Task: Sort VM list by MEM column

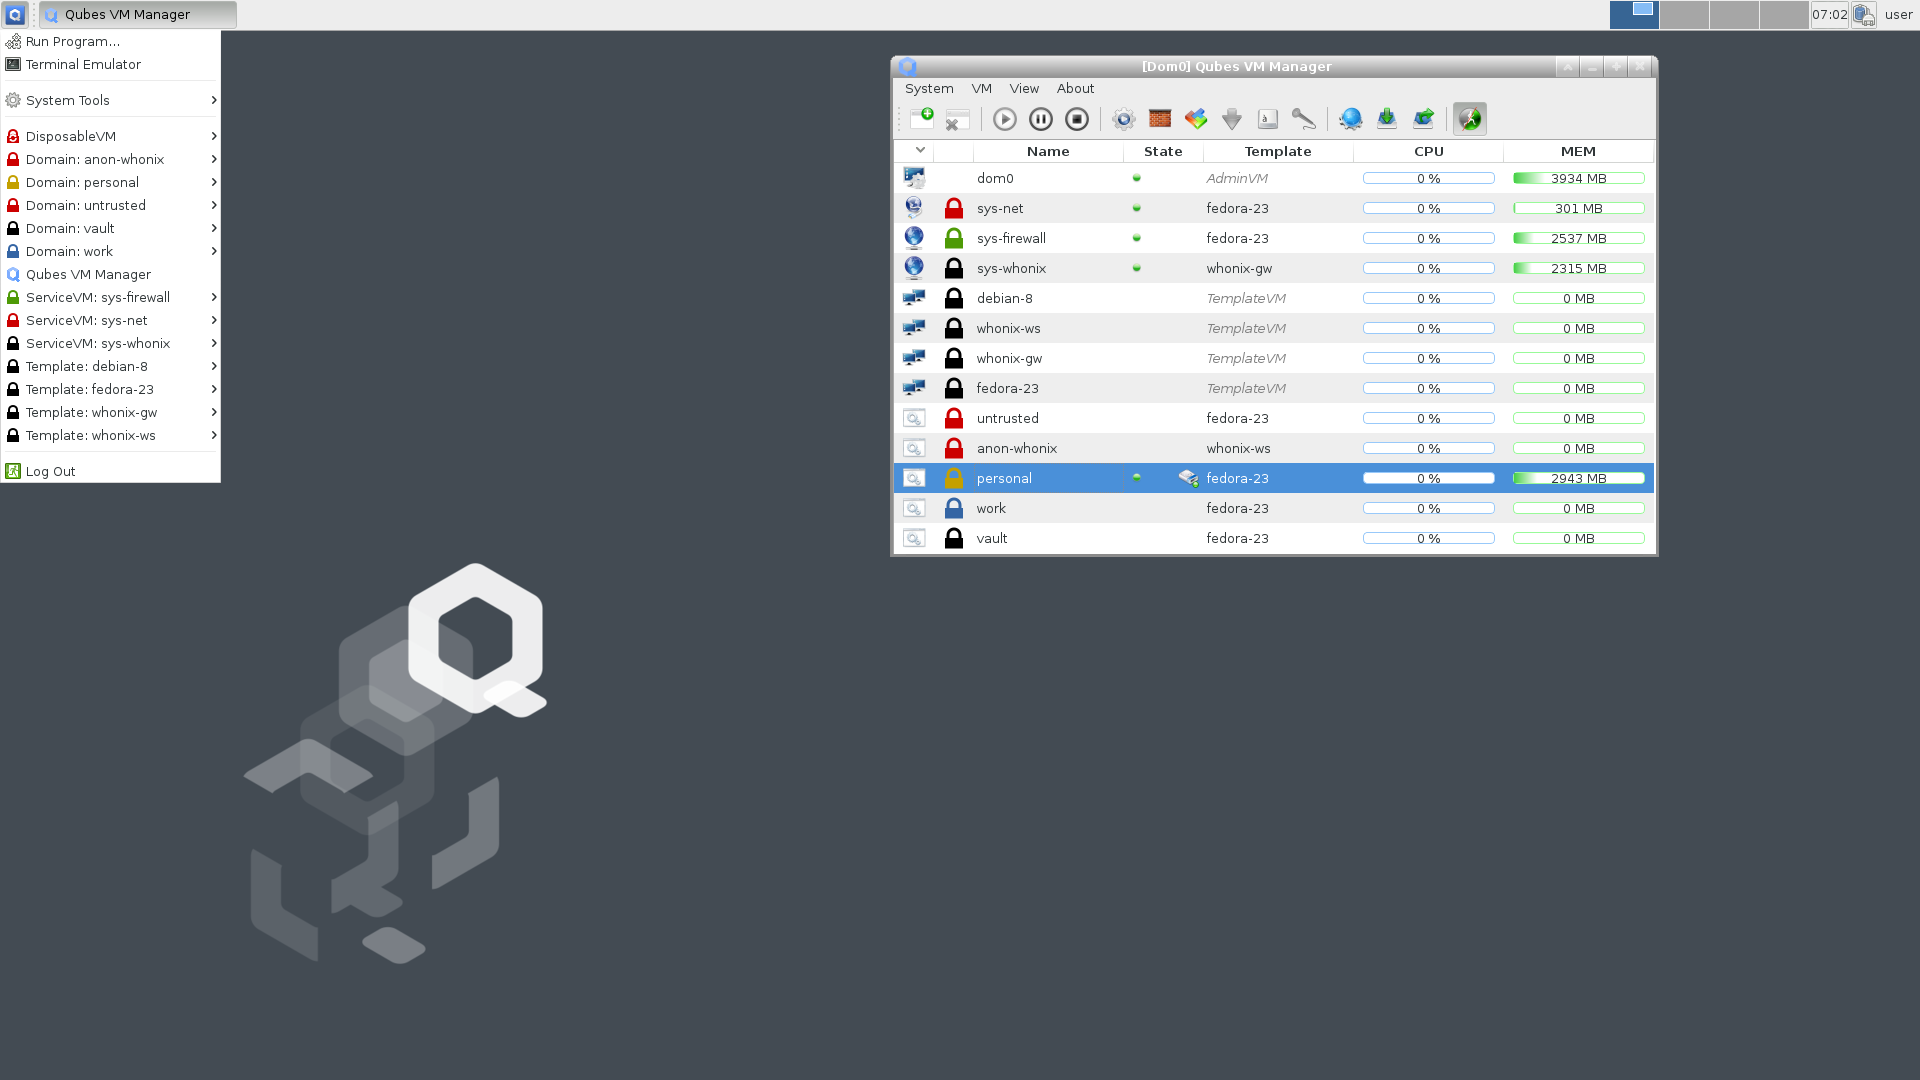Action: click(1579, 152)
